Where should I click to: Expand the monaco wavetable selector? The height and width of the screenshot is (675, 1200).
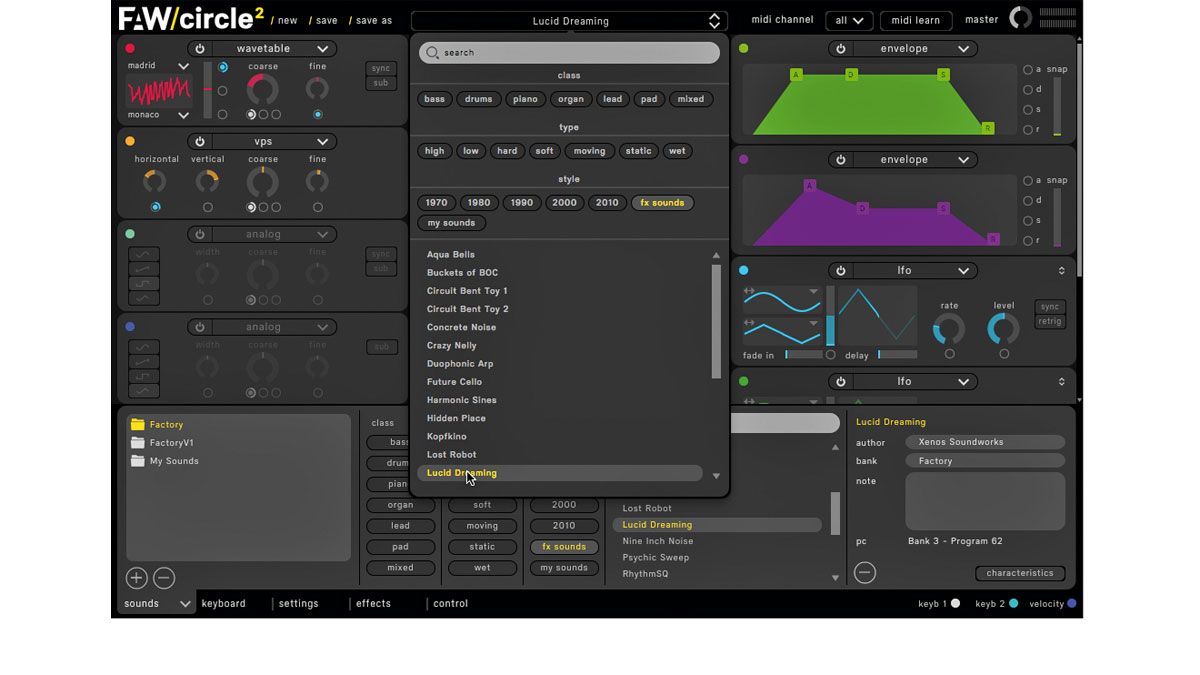pyautogui.click(x=185, y=114)
